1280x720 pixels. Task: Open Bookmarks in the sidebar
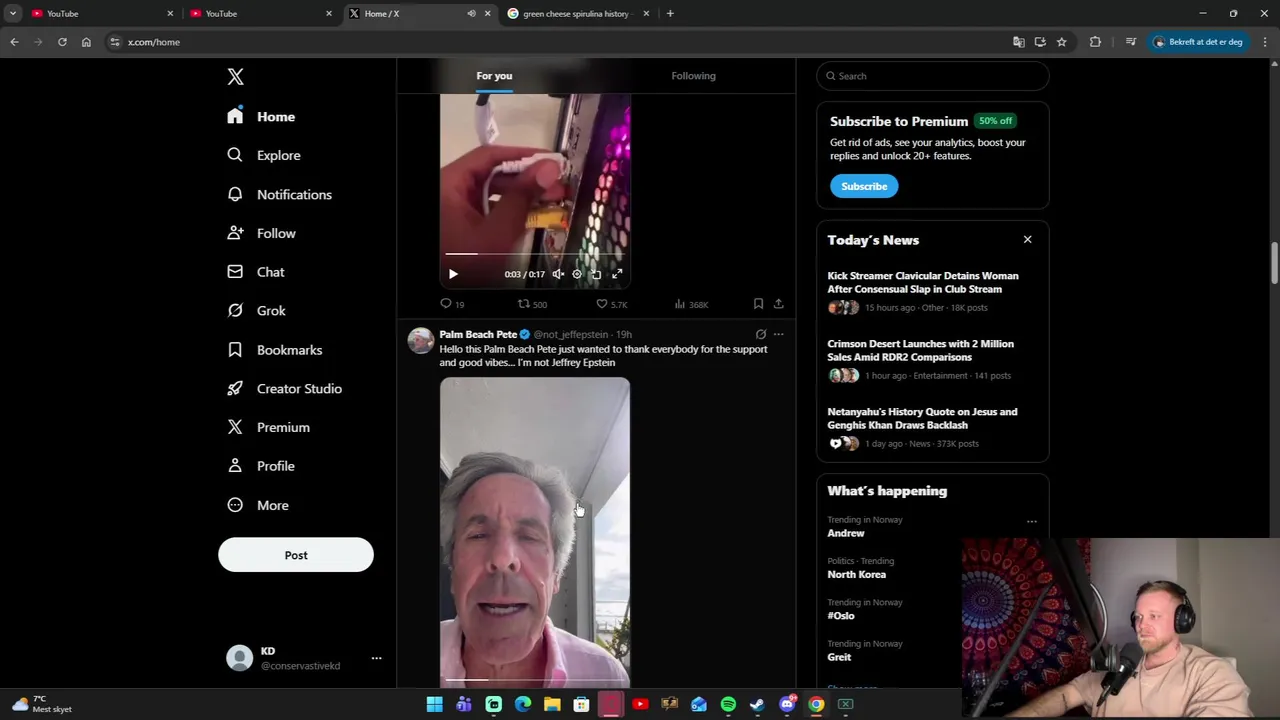tap(274, 350)
